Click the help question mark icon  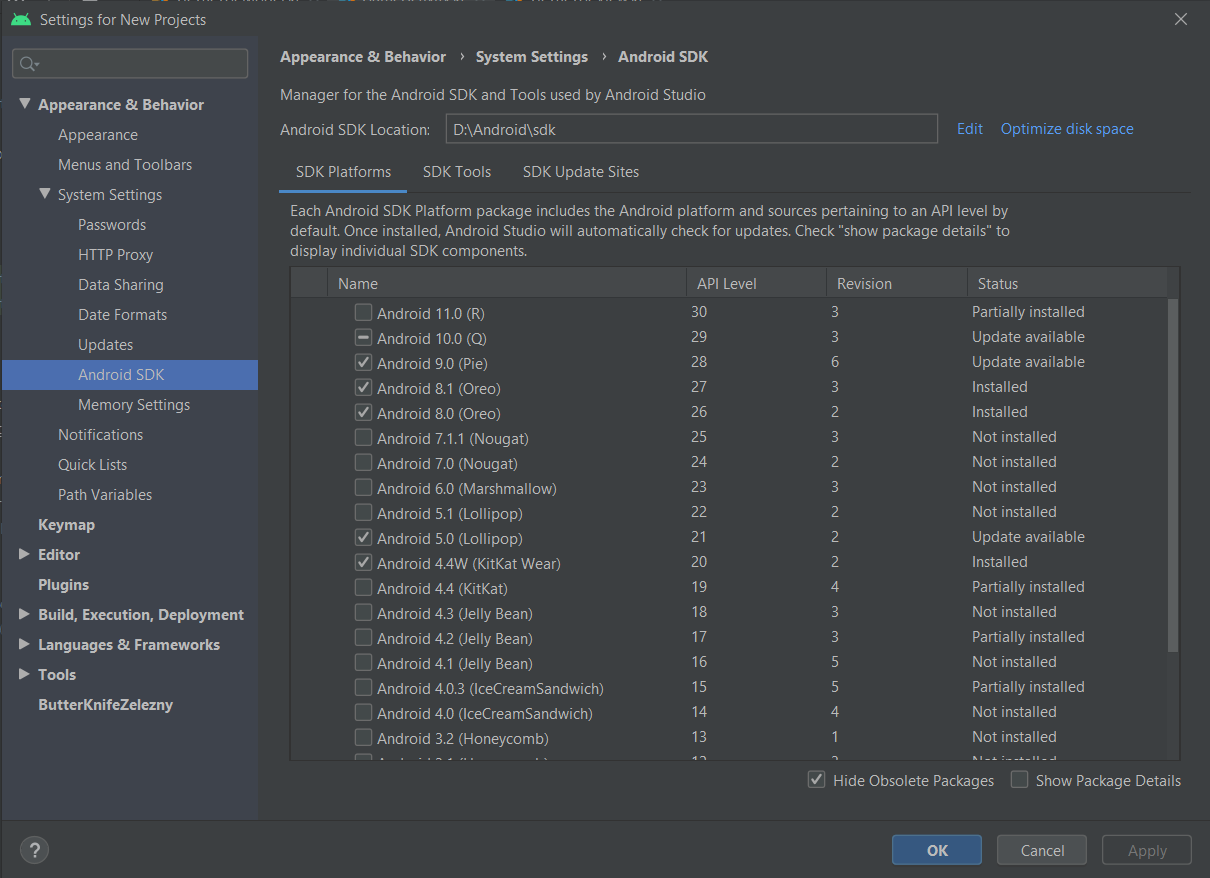[34, 850]
